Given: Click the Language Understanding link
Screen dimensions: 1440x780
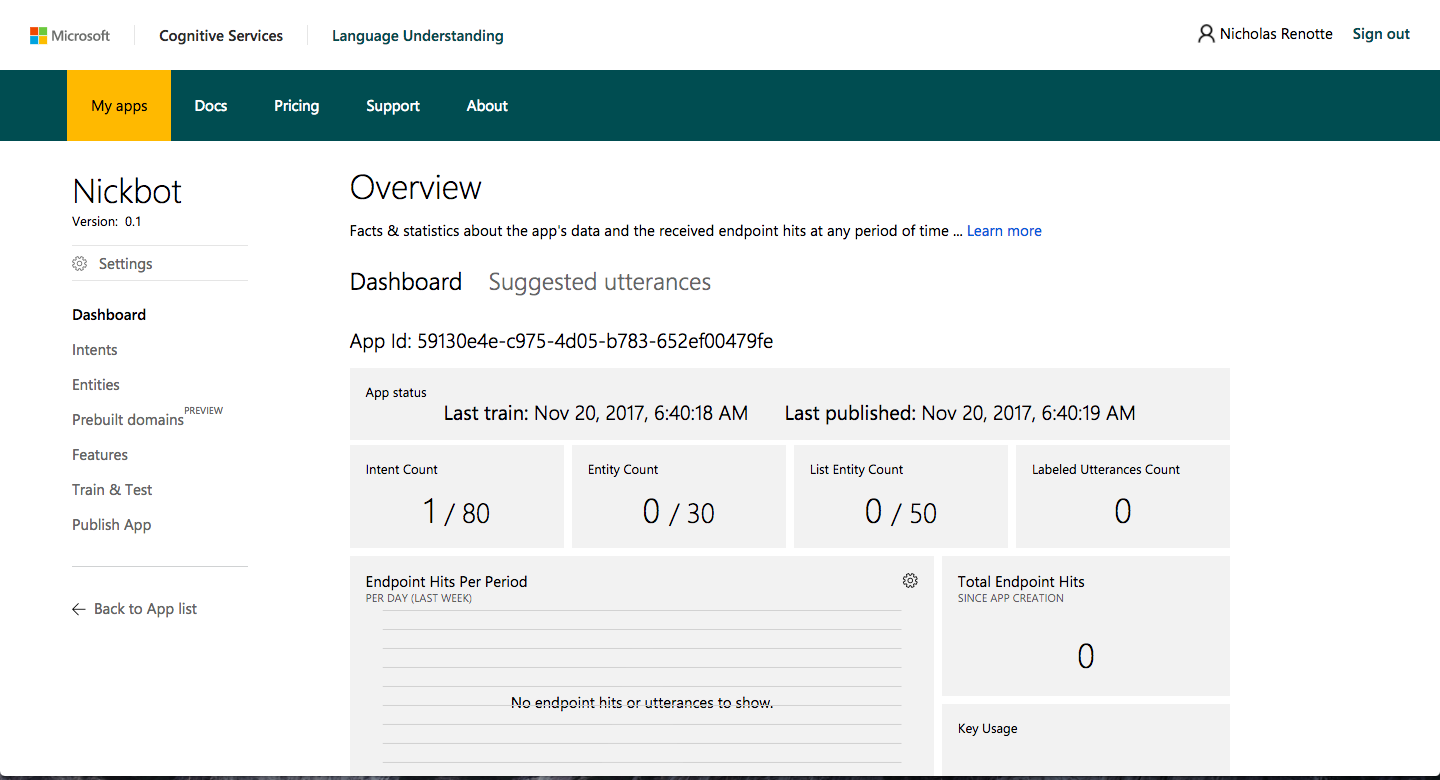Looking at the screenshot, I should [418, 36].
